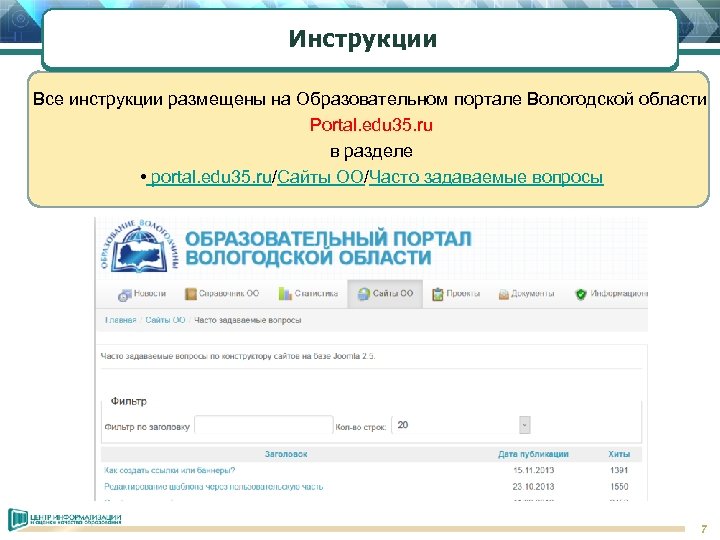Image resolution: width=720 pixels, height=540 pixels.
Task: Click the Сайты ОО breadcrumb link
Action: tap(165, 320)
